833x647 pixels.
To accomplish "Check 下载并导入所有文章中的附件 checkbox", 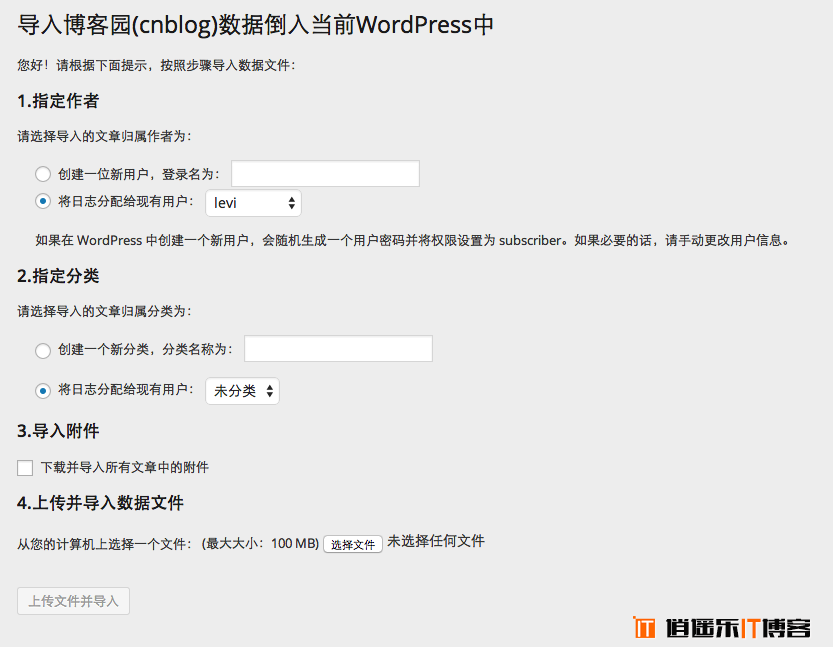I will (25, 468).
